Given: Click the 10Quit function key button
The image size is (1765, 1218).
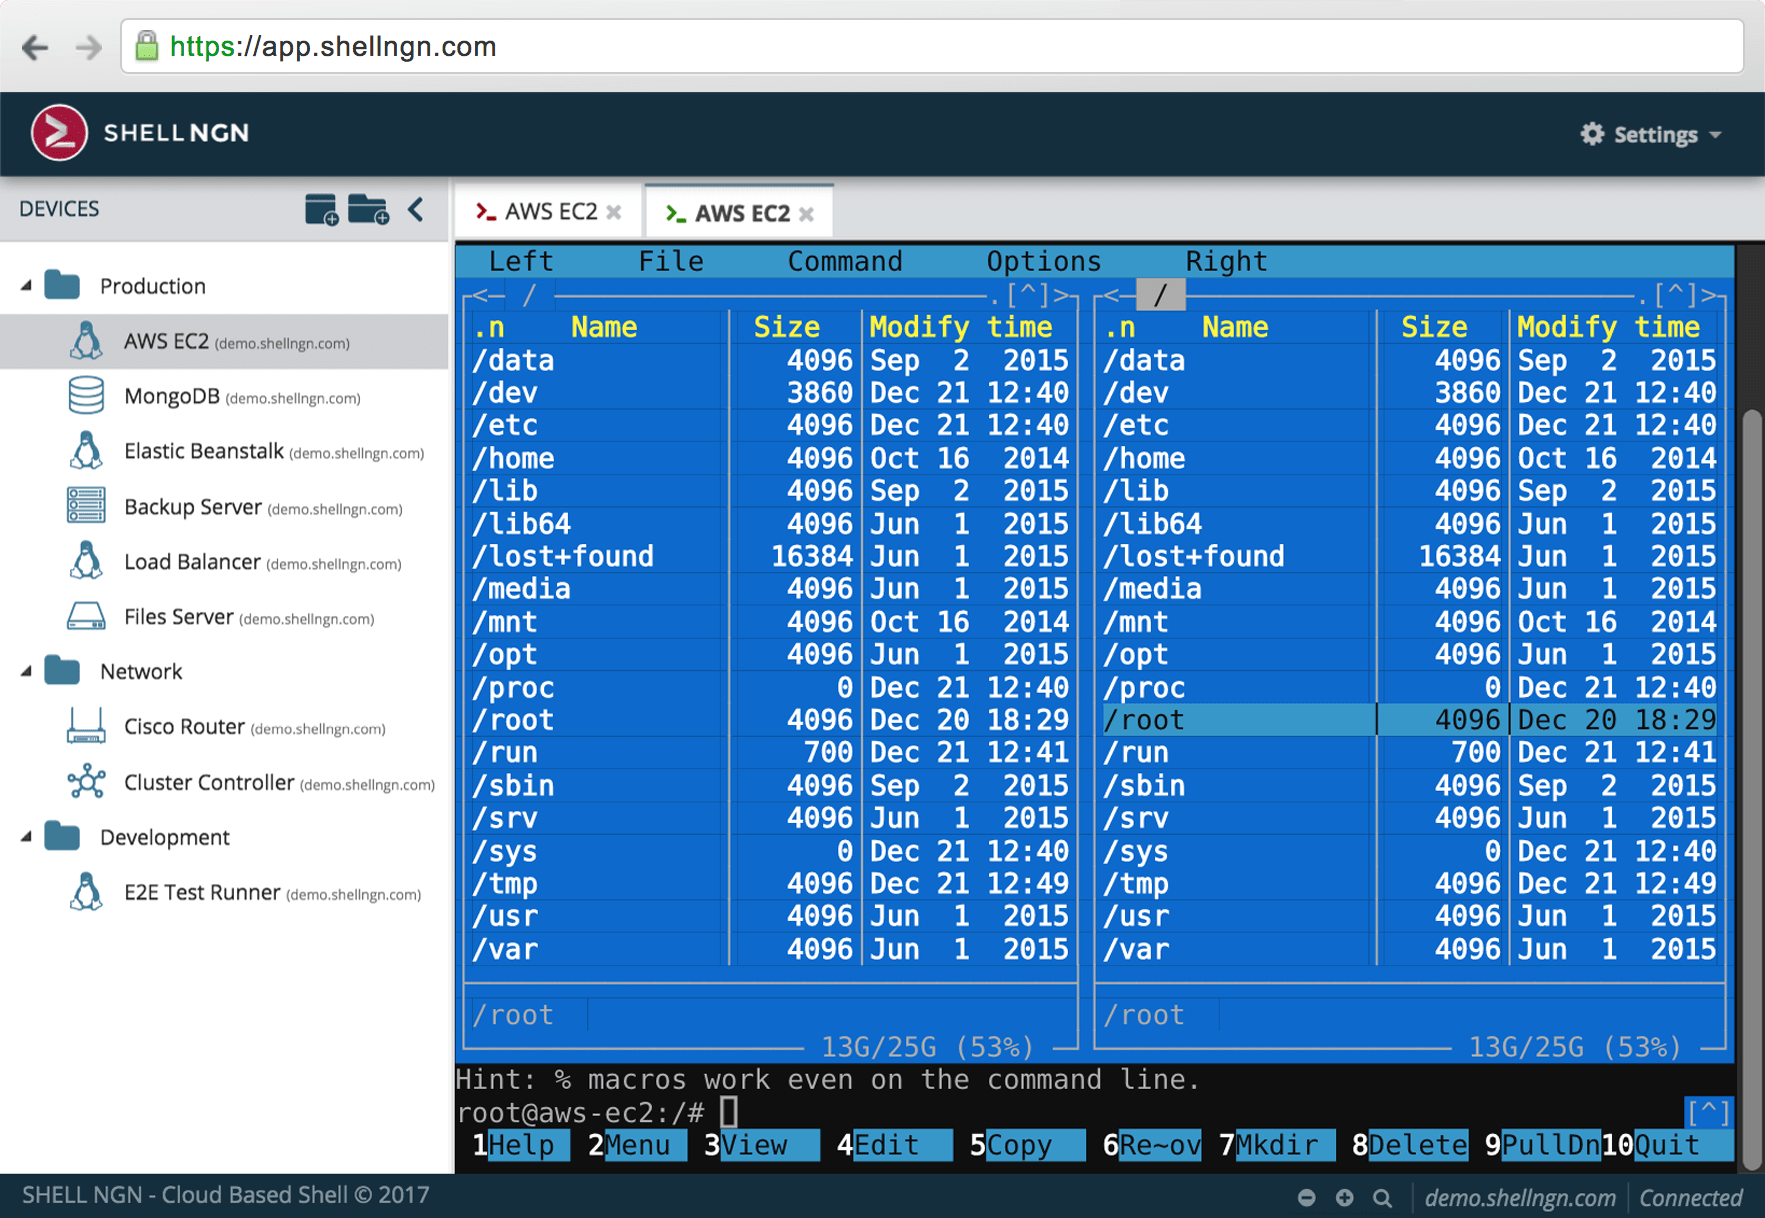Looking at the screenshot, I should pyautogui.click(x=1667, y=1145).
